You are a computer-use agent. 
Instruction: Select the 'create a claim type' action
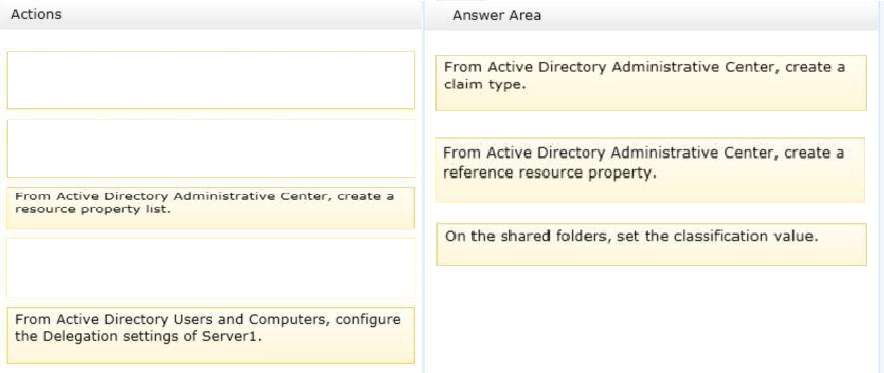(651, 83)
